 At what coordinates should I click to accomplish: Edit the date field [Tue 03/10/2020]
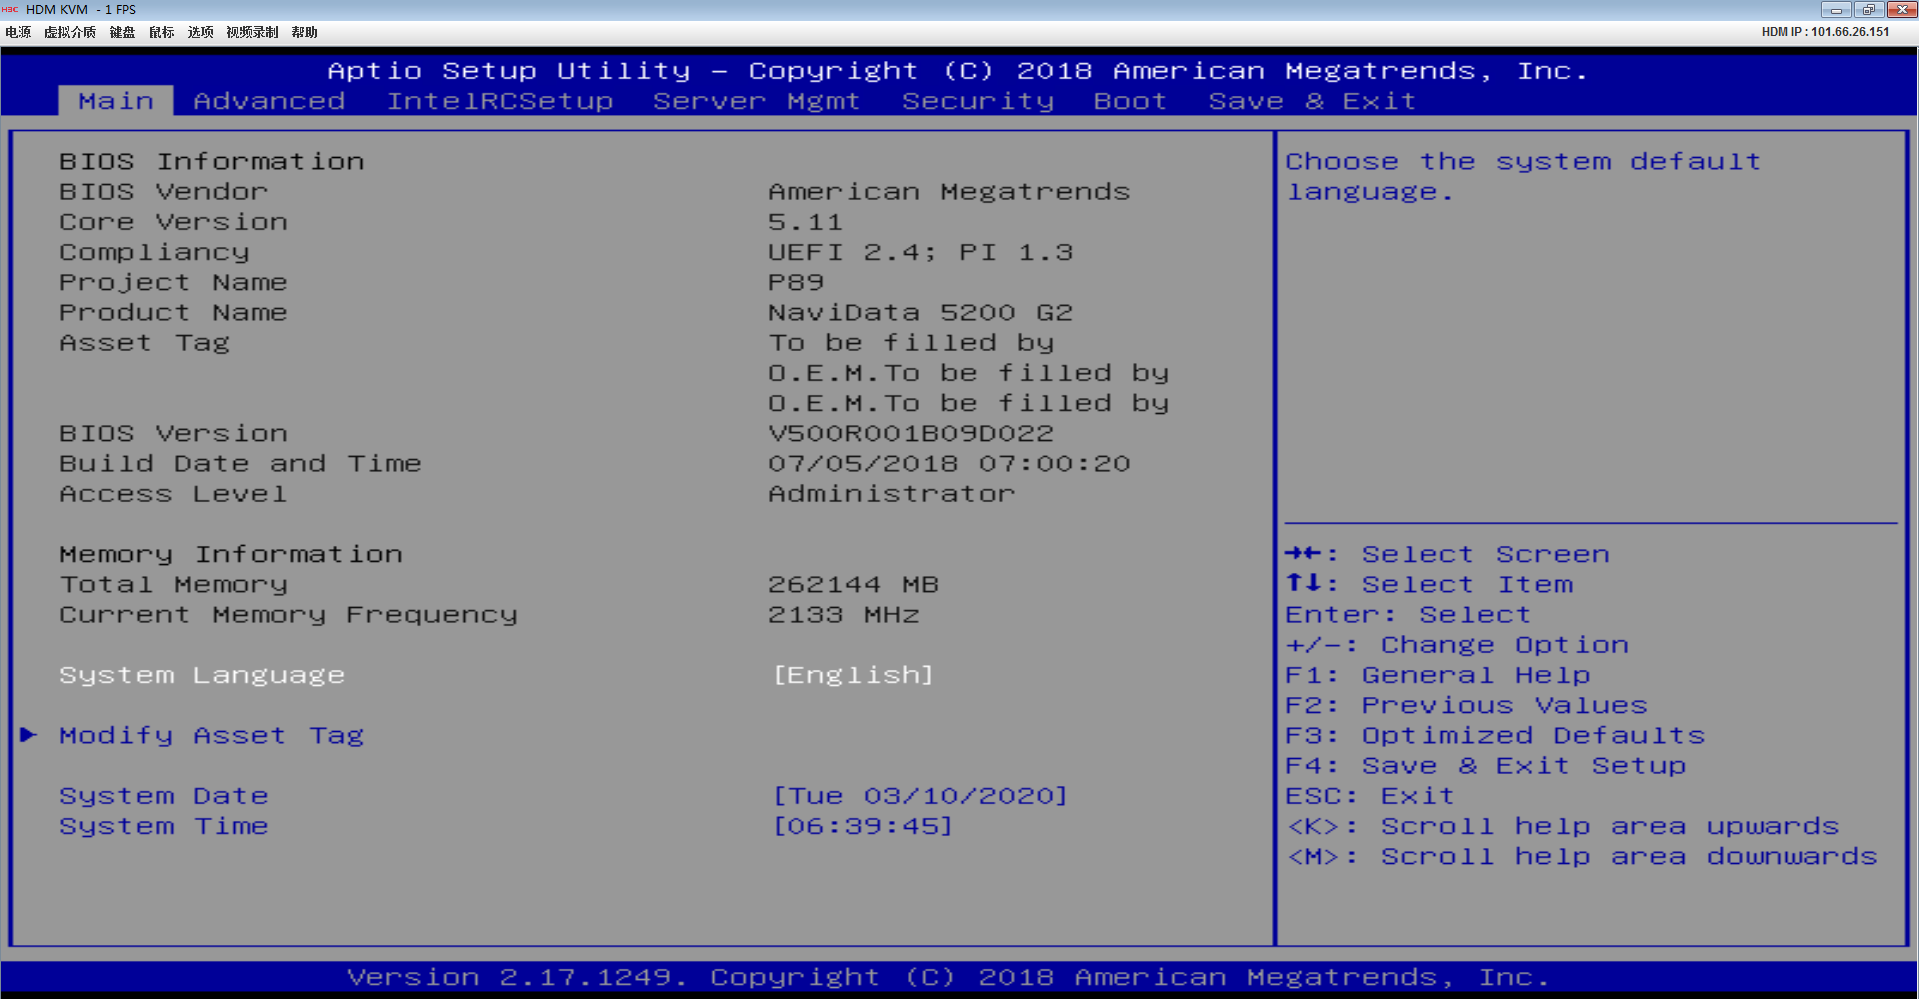pos(920,796)
